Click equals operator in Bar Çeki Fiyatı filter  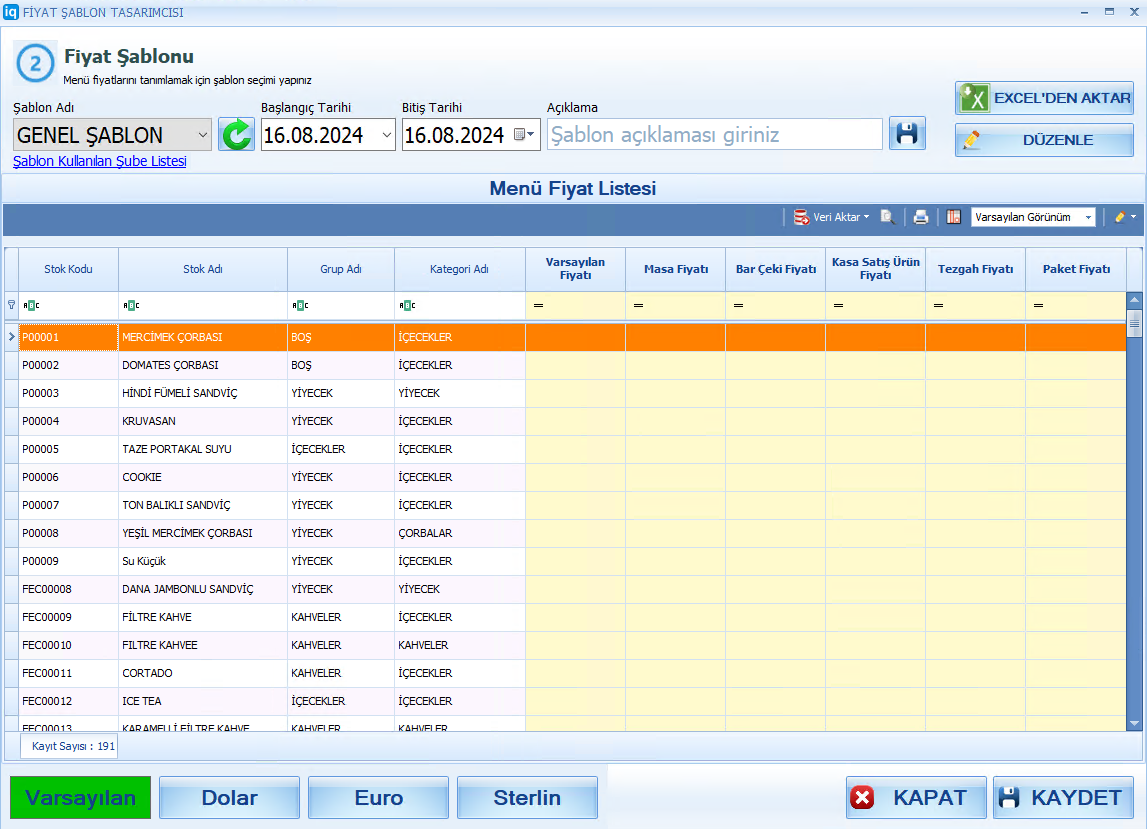click(x=739, y=306)
